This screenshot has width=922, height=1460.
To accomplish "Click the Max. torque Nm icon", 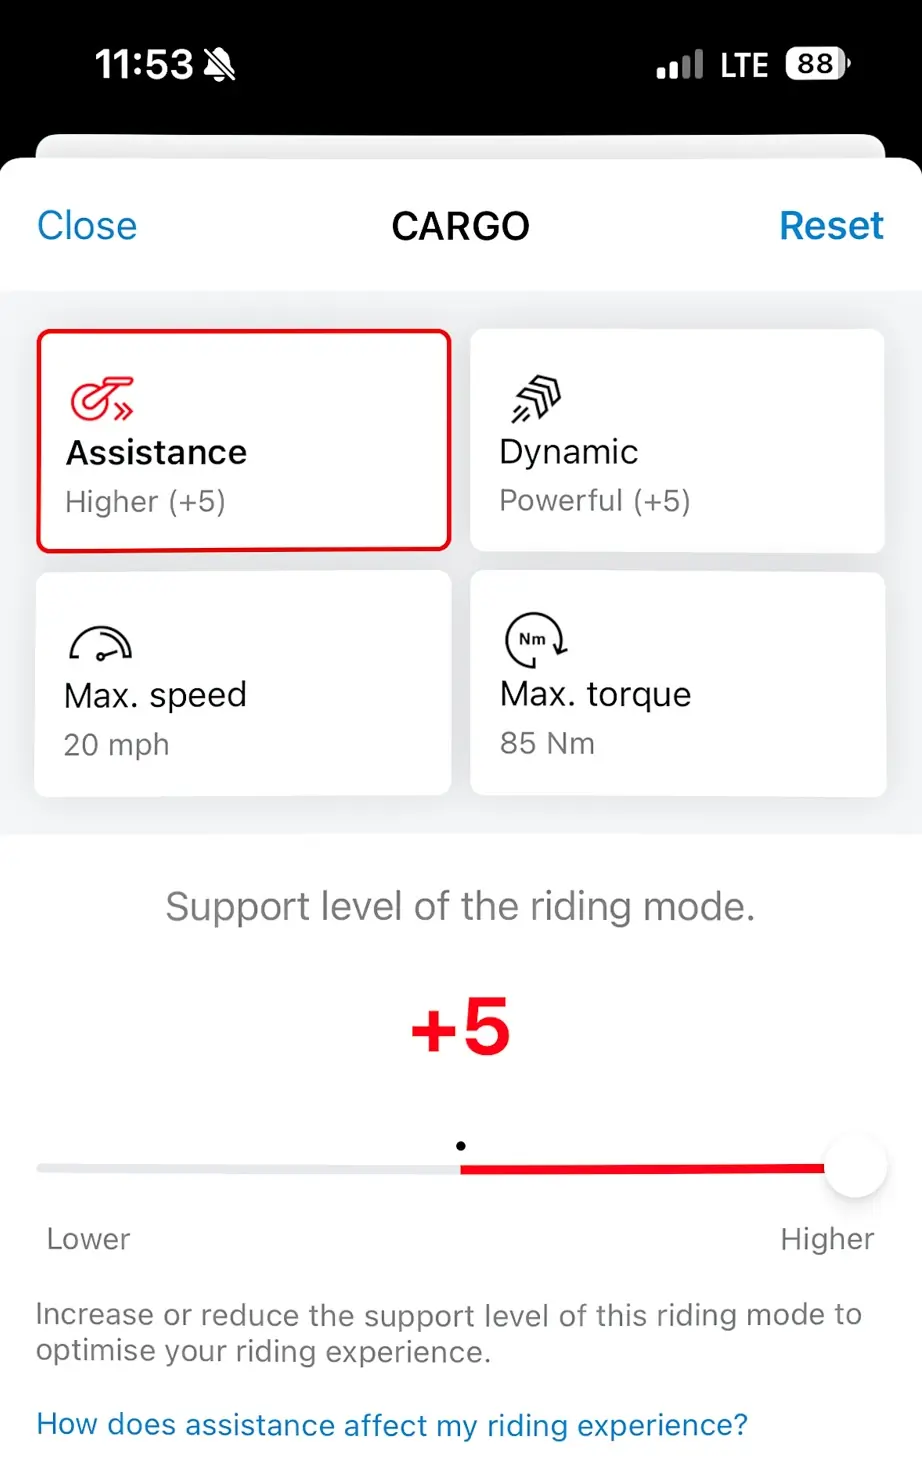I will pyautogui.click(x=536, y=642).
